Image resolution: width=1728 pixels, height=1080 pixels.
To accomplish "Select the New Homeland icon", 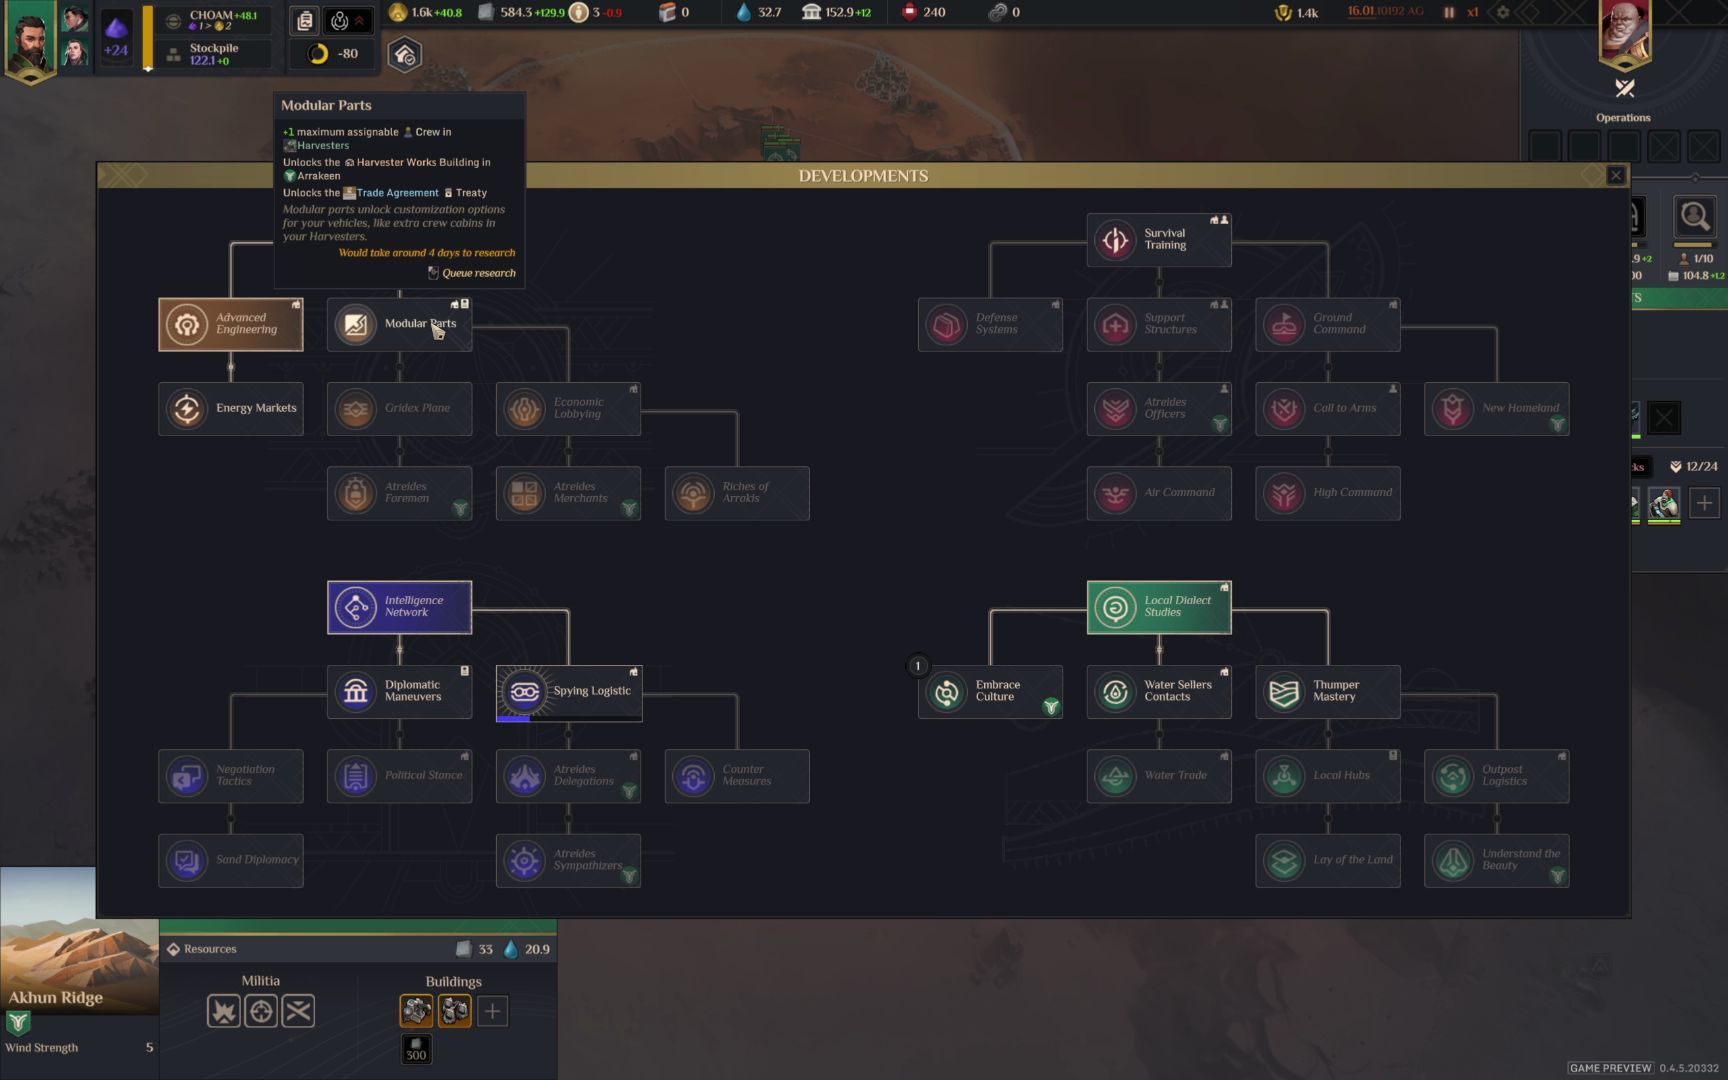I will (1453, 408).
